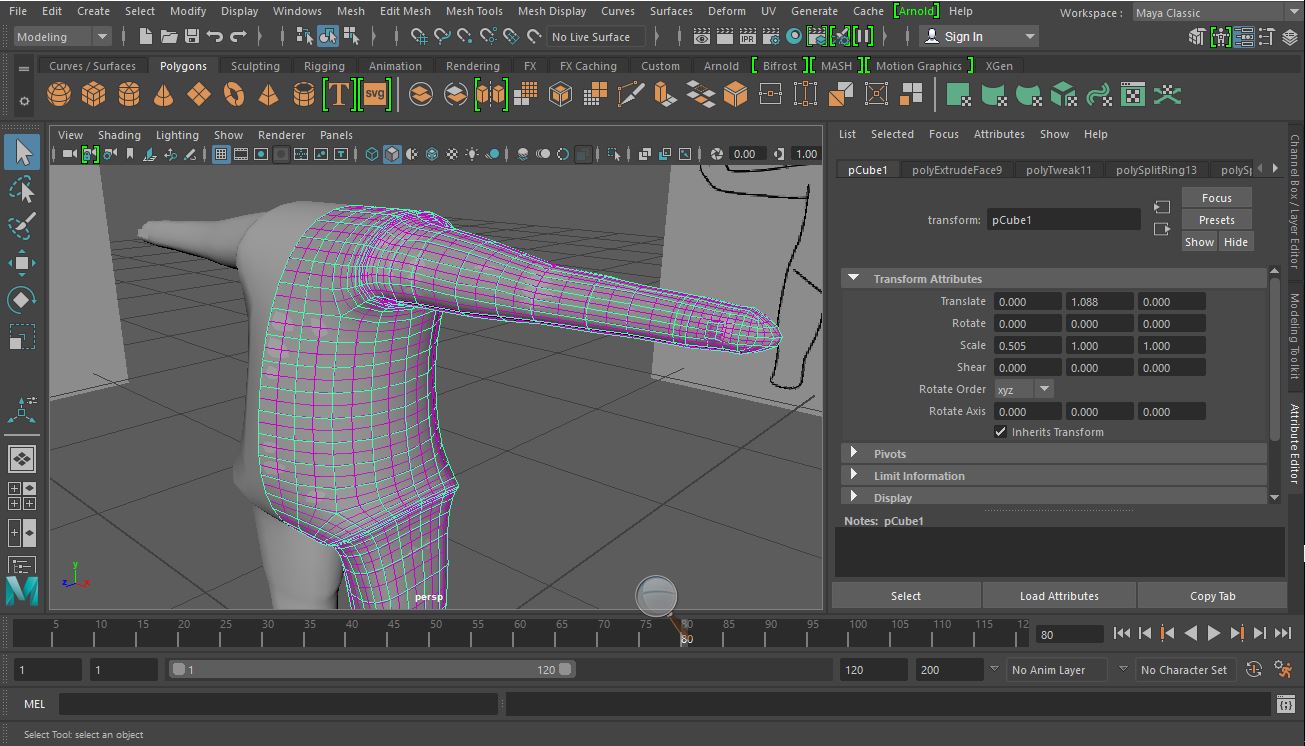Toggle the Inherits Transform checkbox
The width and height of the screenshot is (1305, 746).
tap(1000, 431)
